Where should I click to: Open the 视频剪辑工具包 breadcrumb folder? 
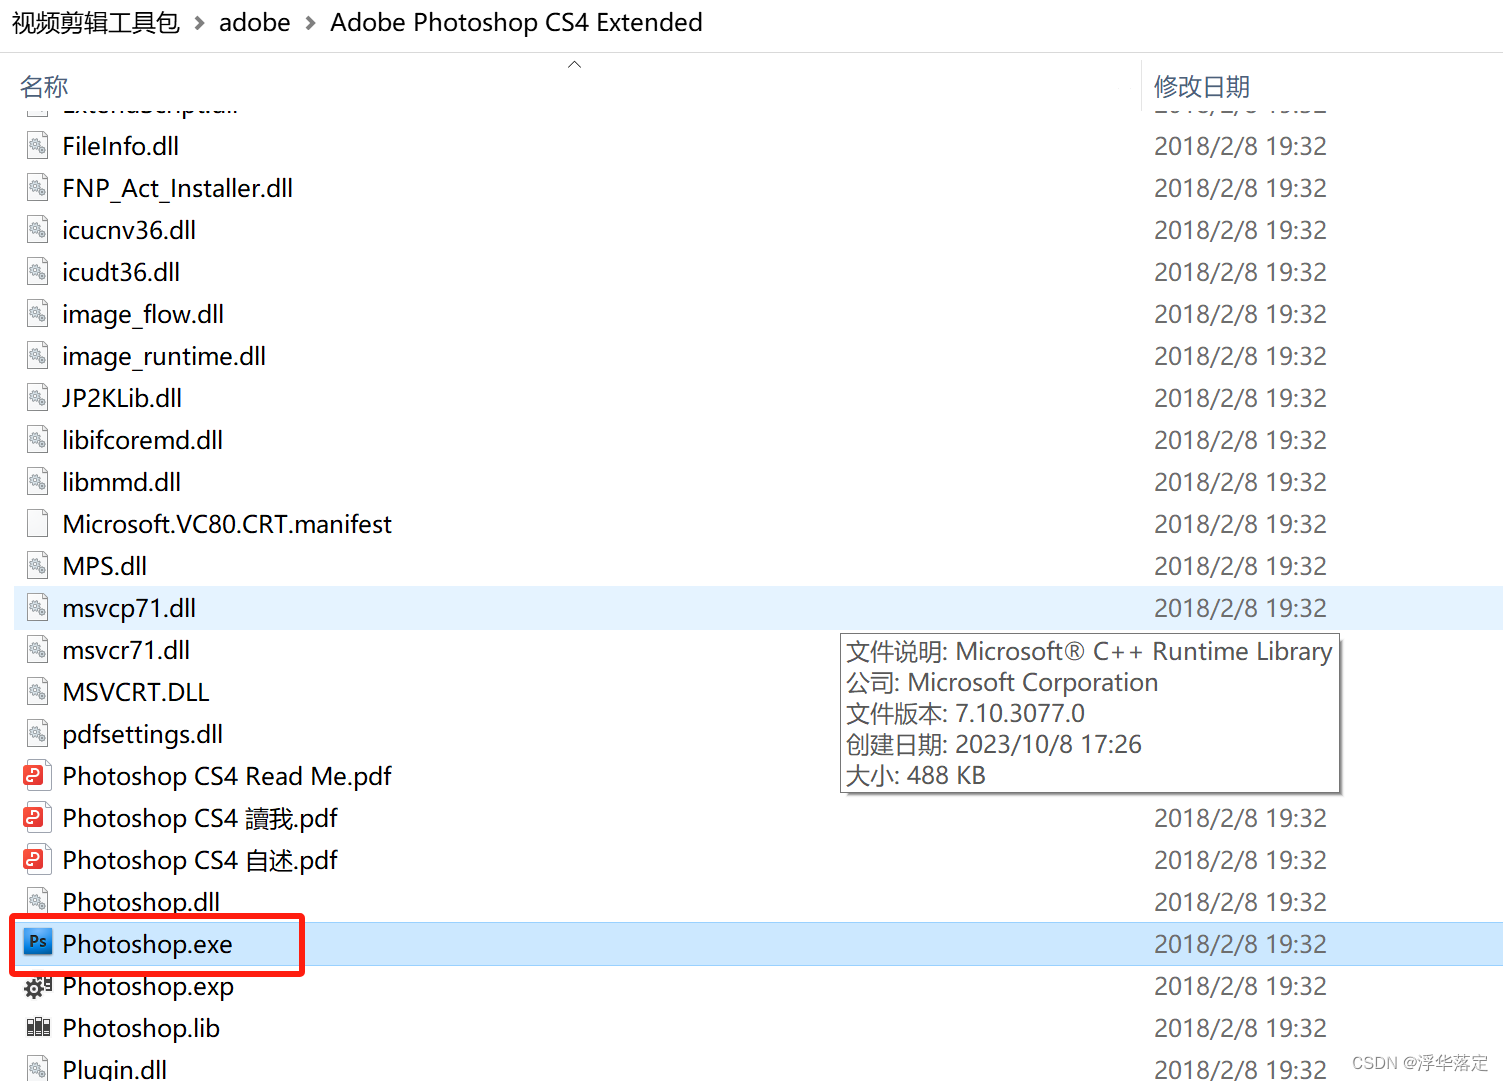pos(96,22)
